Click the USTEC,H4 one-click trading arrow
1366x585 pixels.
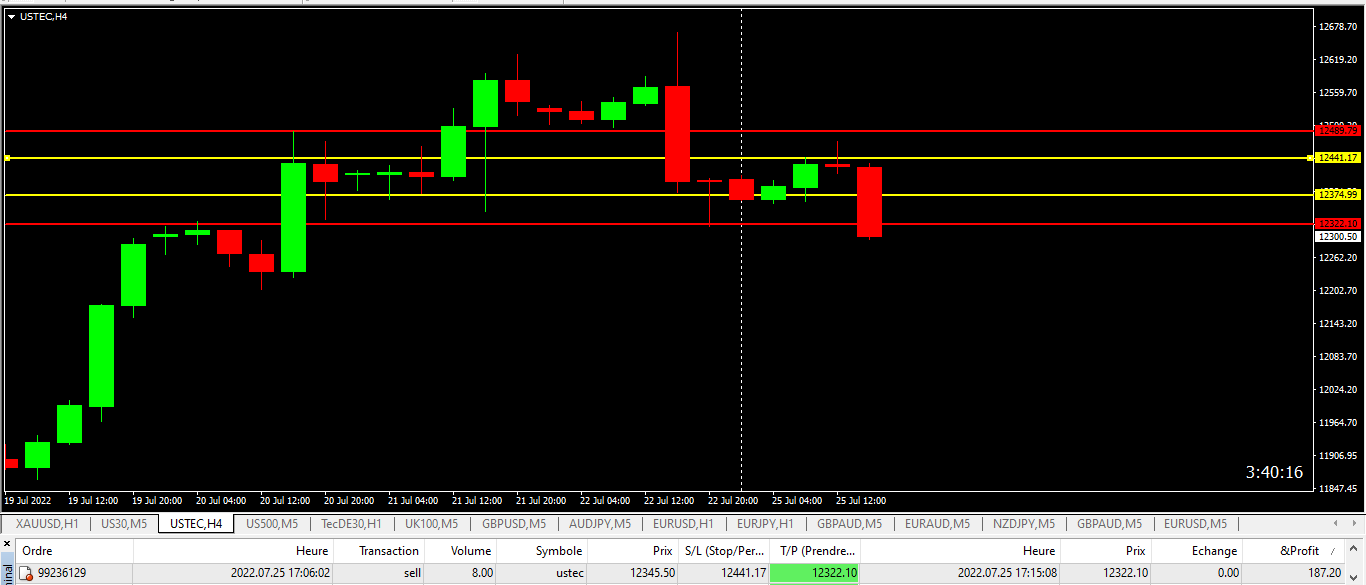[11, 16]
